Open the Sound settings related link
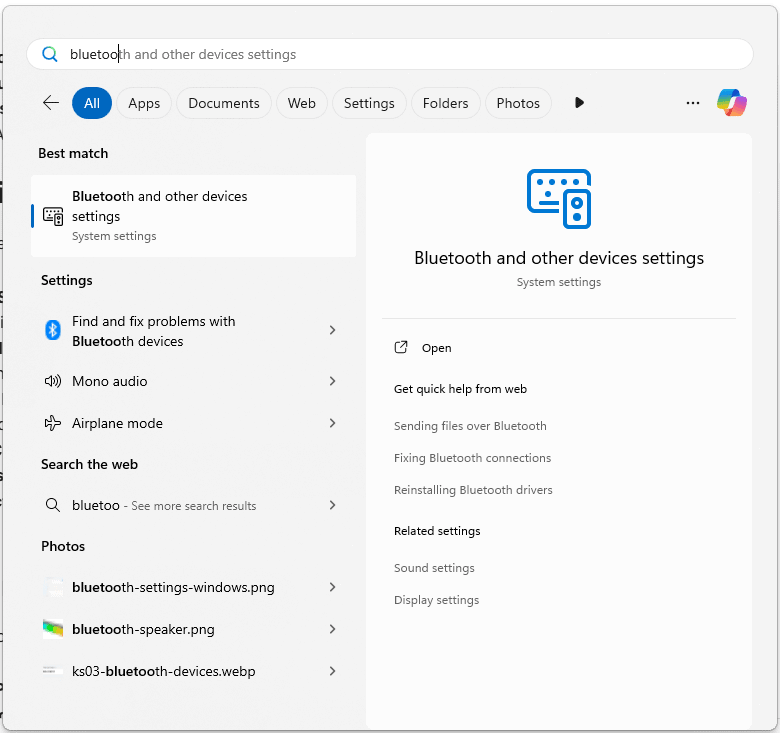This screenshot has height=733, width=780. coord(434,568)
